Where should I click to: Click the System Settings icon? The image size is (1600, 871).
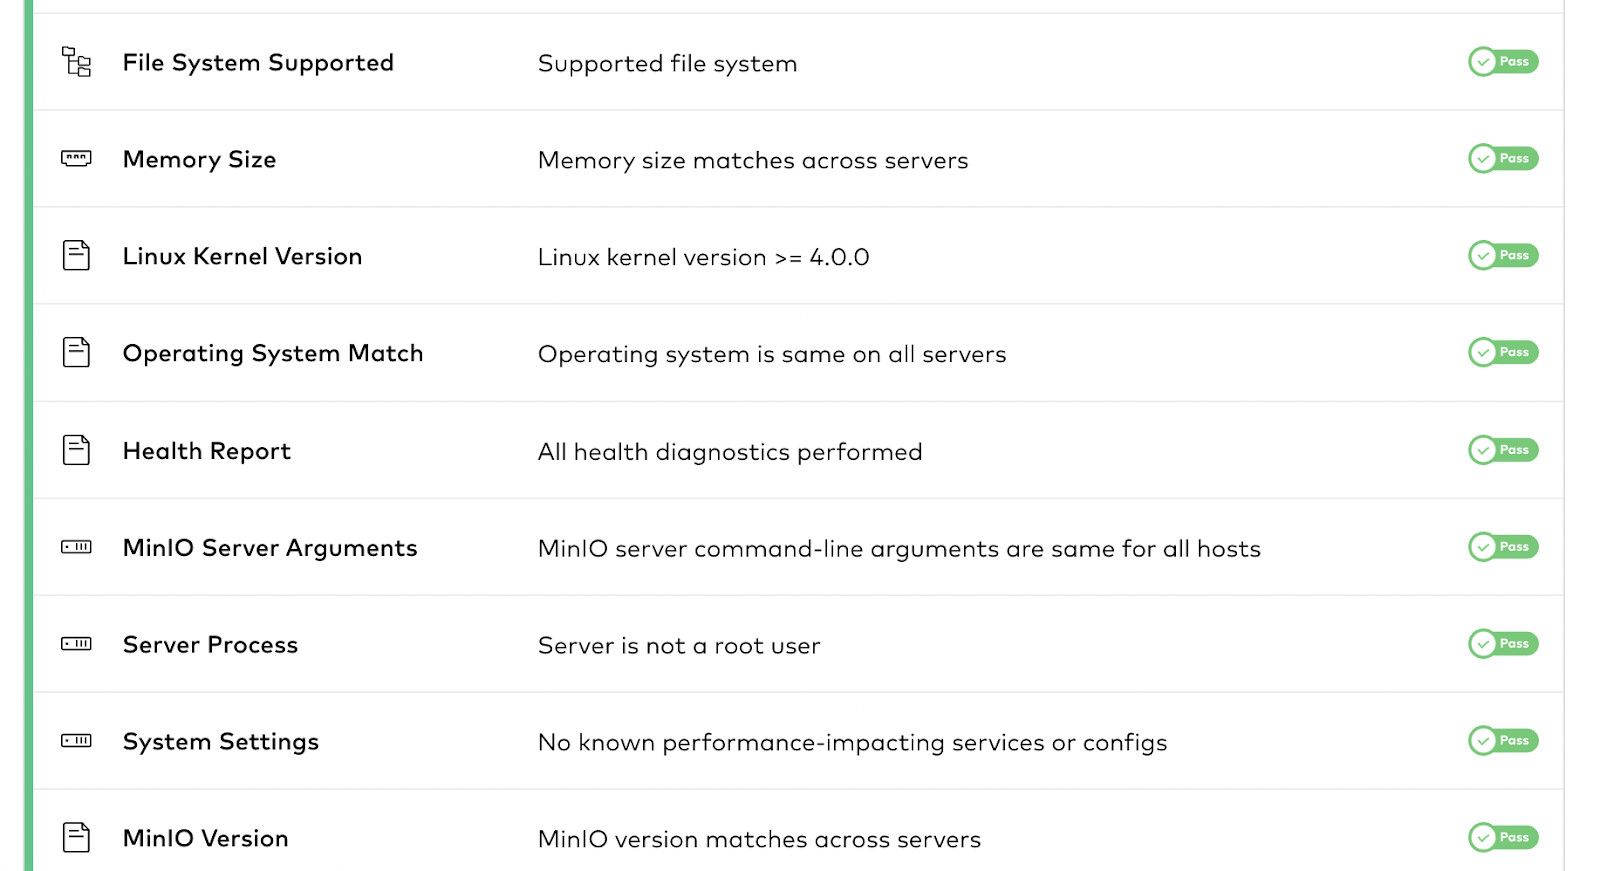76,741
